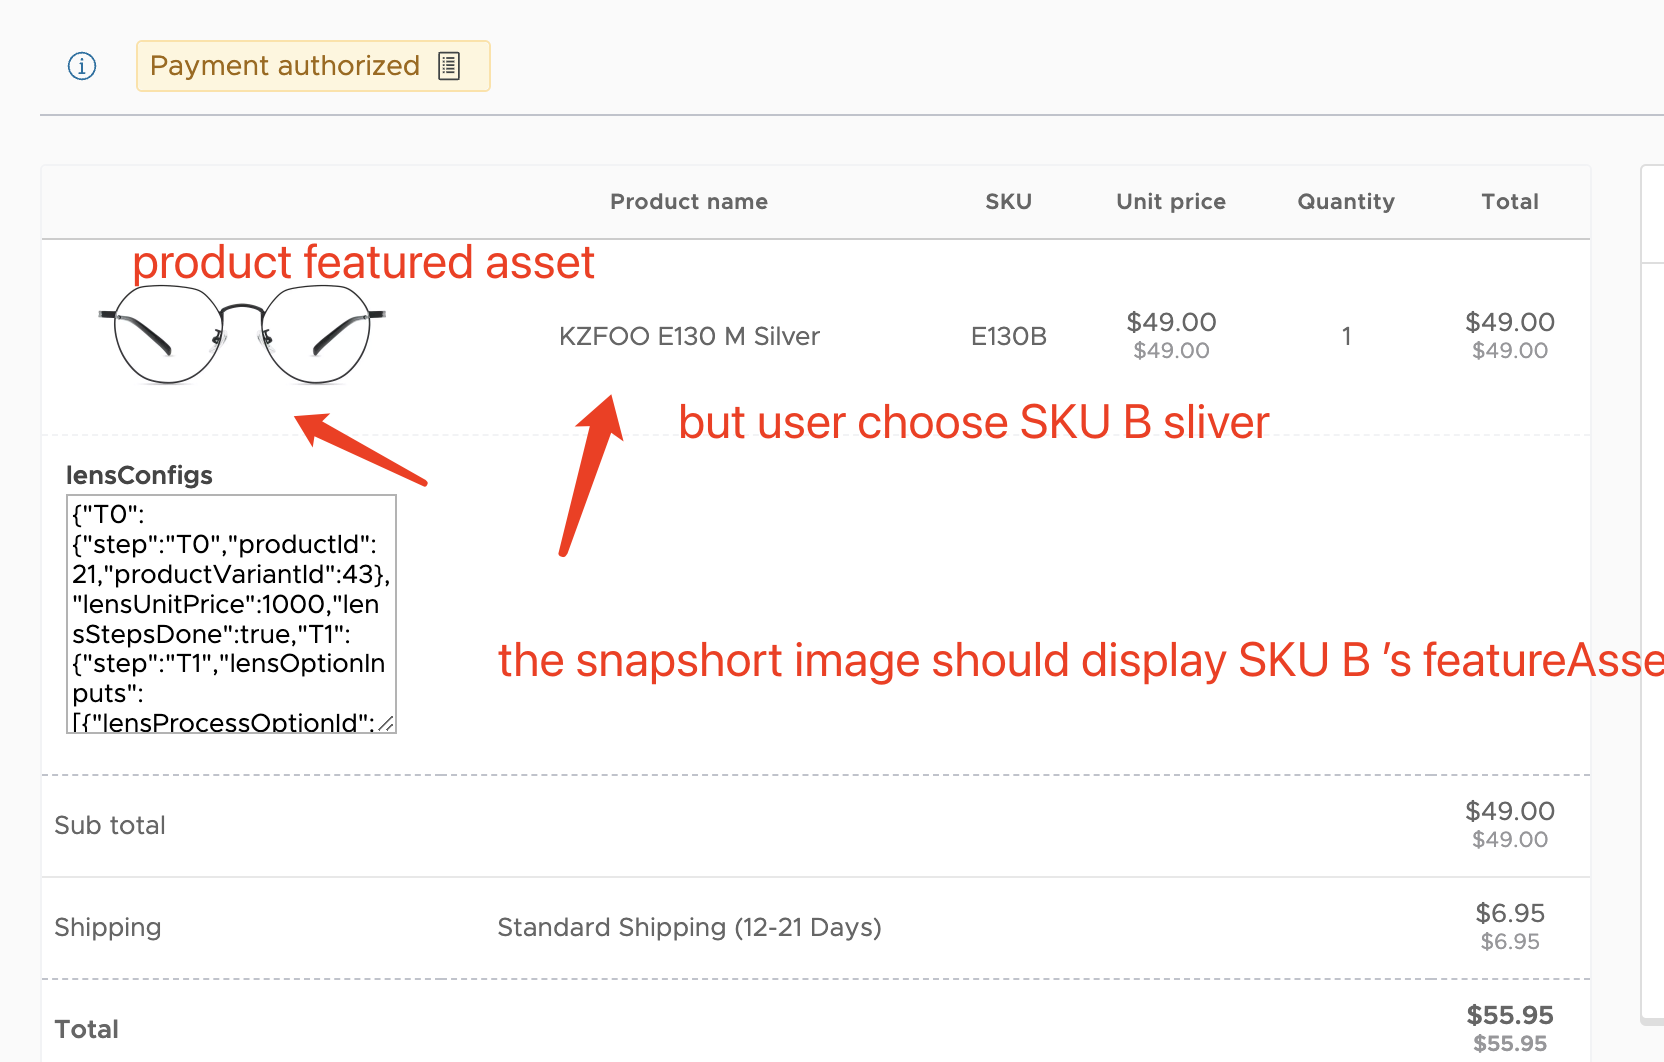Click the Quantity column header
The image size is (1664, 1062).
pos(1345,201)
